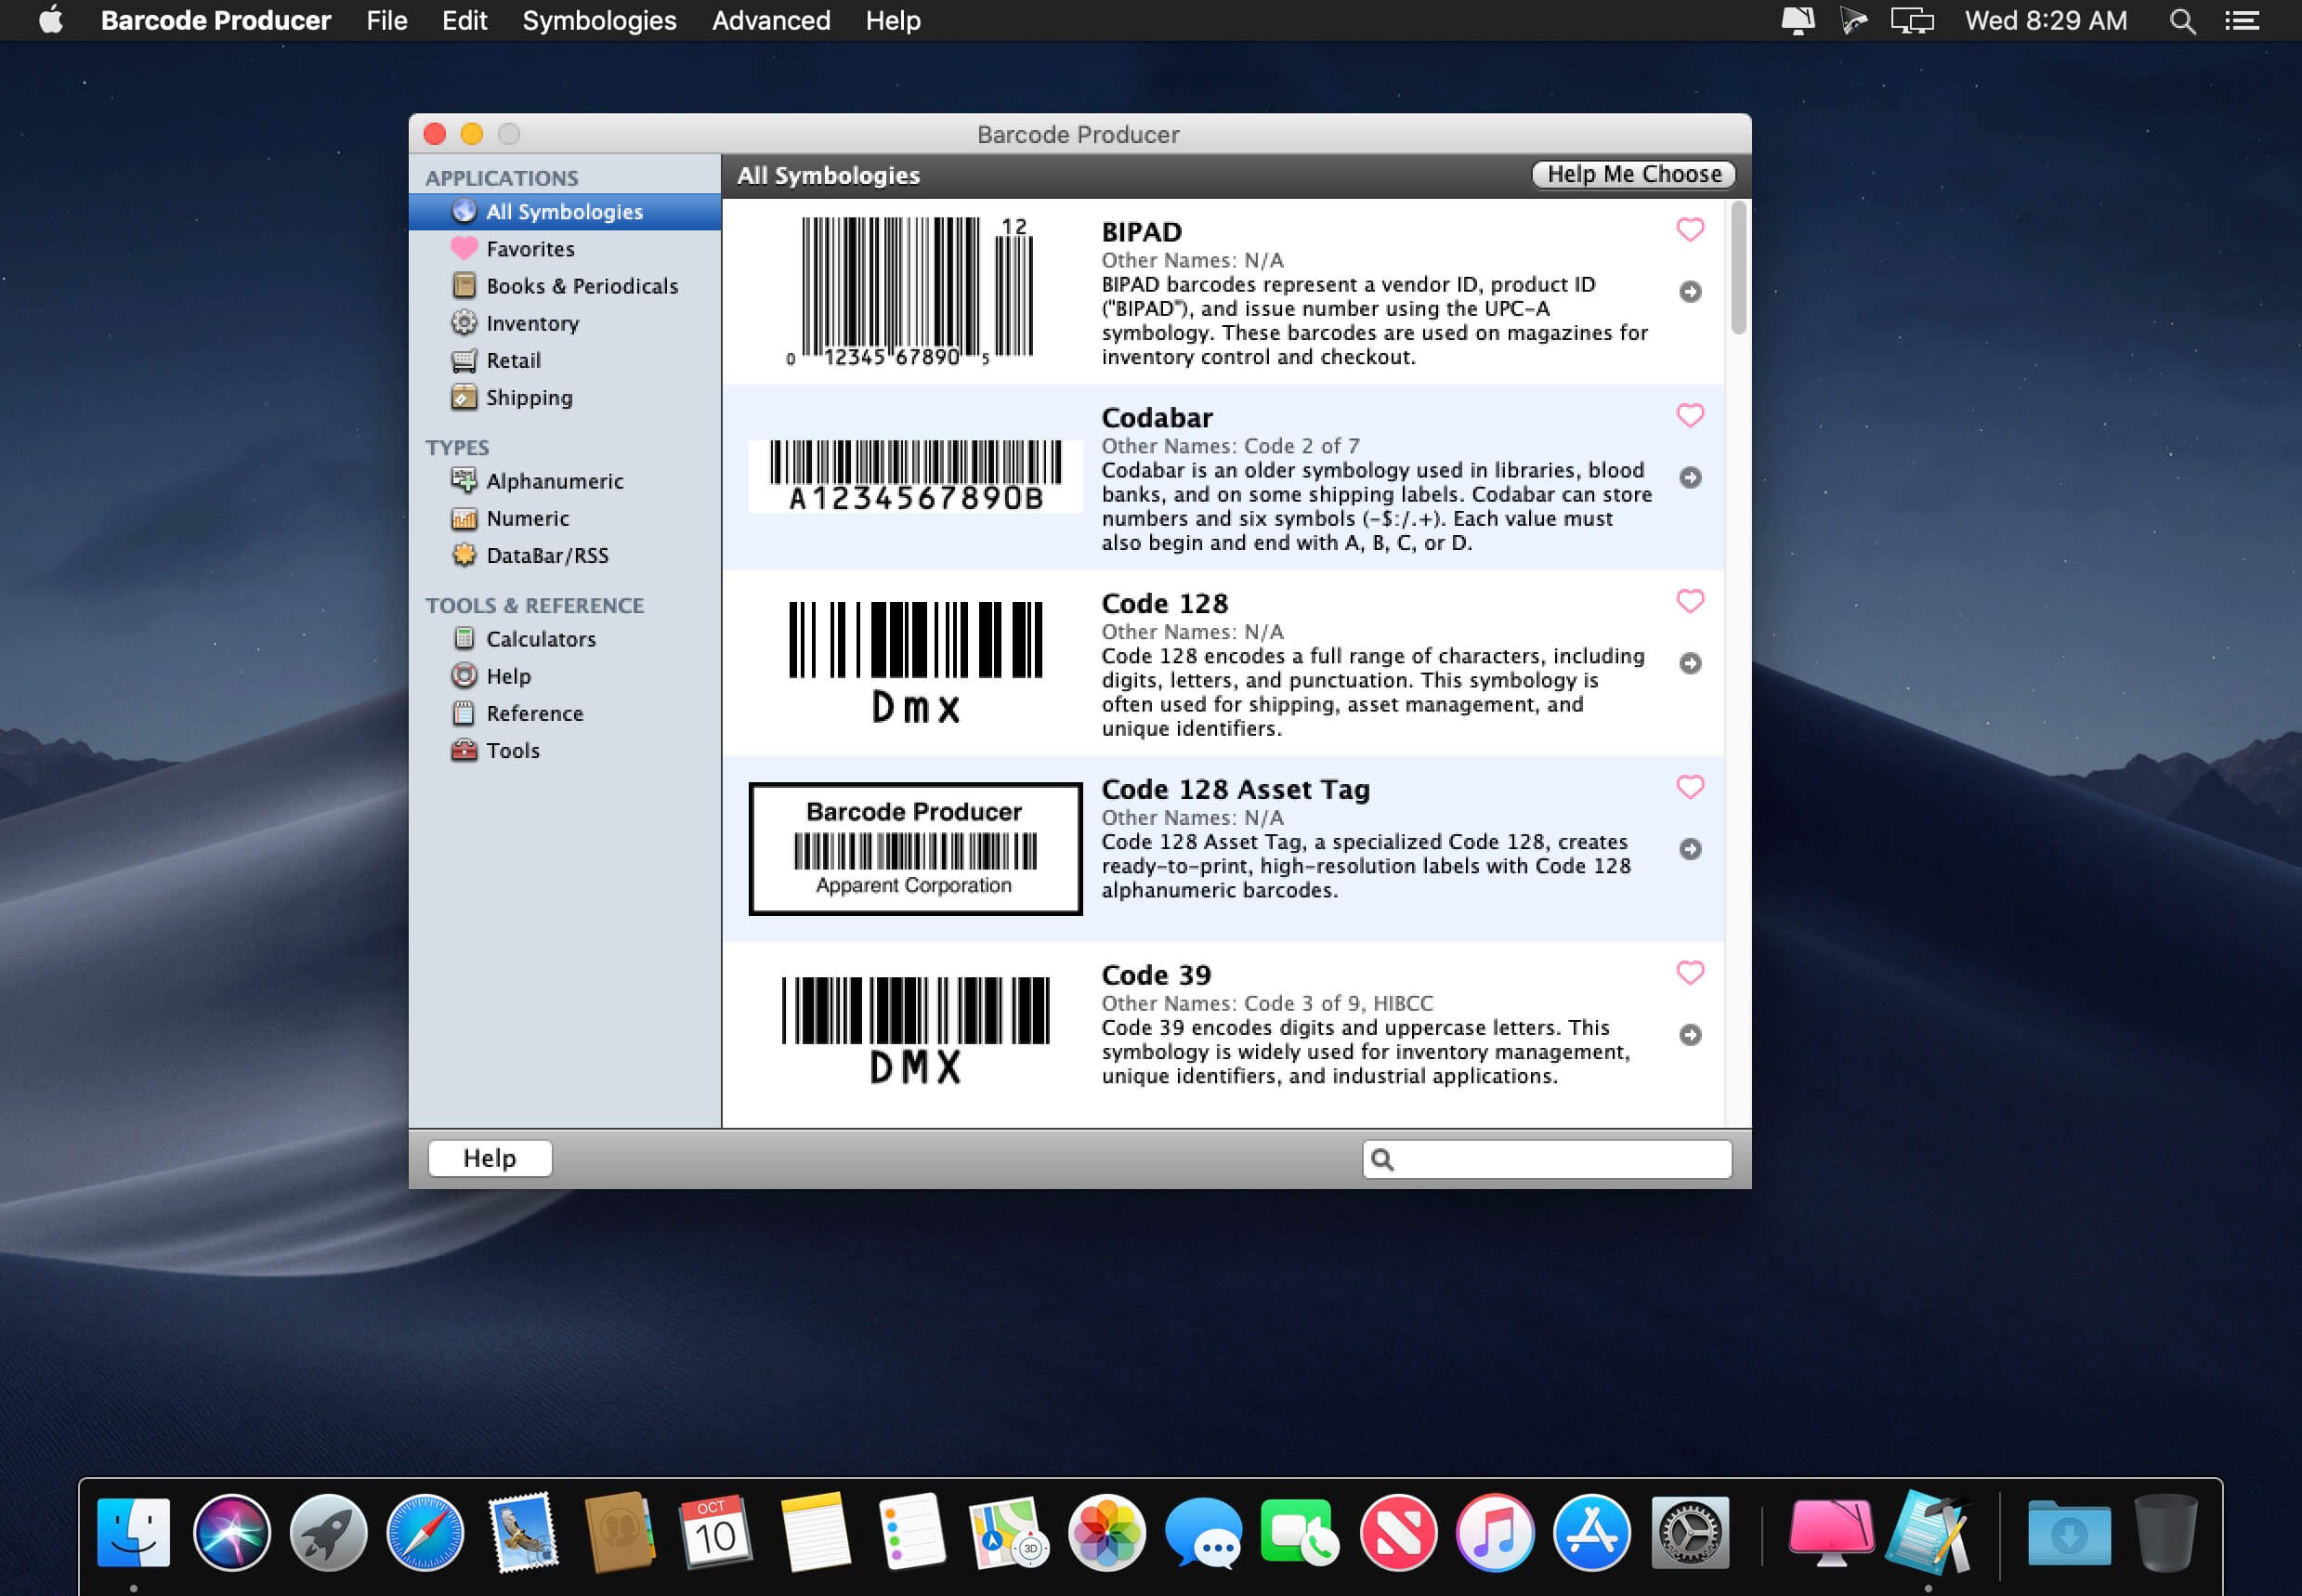Open the Numeric barcode type

click(526, 518)
